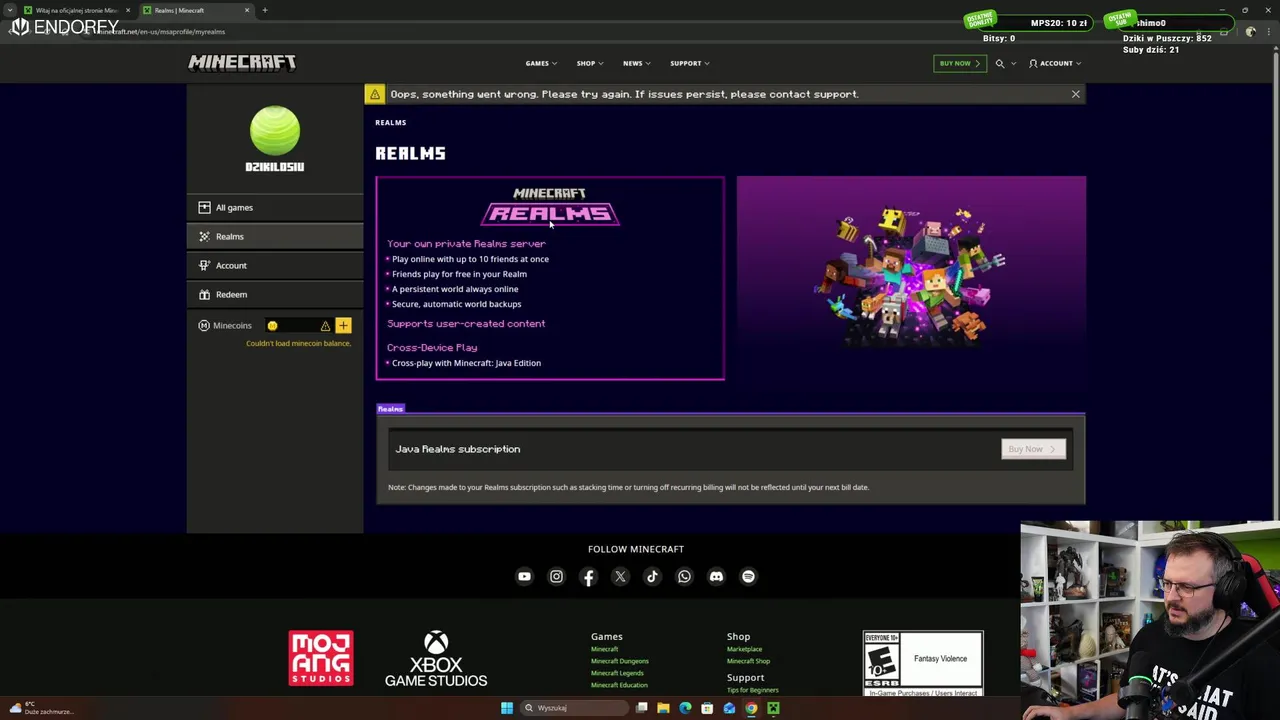1280x720 pixels.
Task: Open Task View from taskbar
Action: point(641,708)
